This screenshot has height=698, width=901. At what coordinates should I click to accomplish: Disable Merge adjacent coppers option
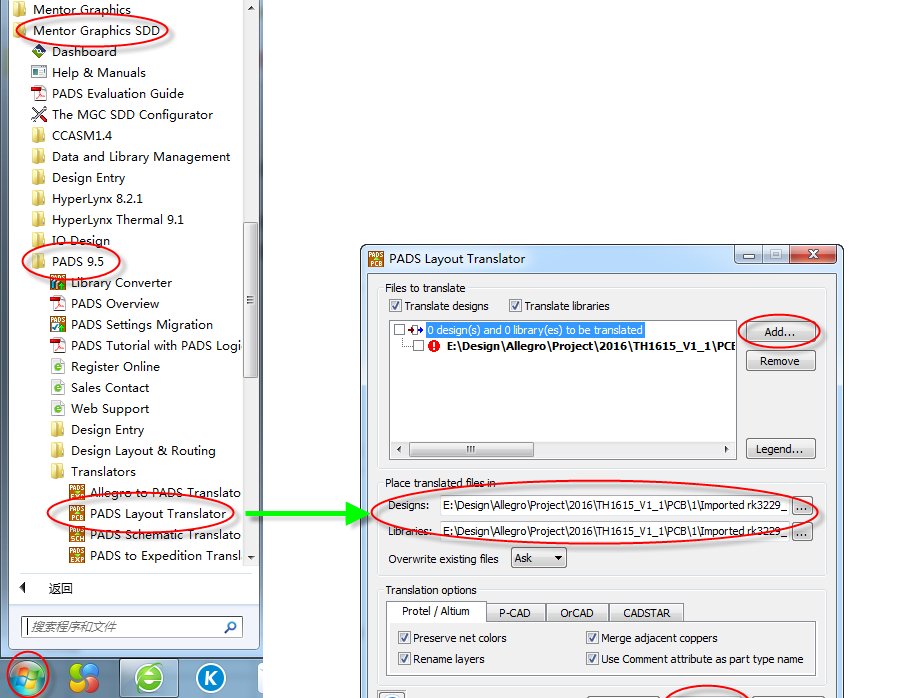[x=593, y=638]
